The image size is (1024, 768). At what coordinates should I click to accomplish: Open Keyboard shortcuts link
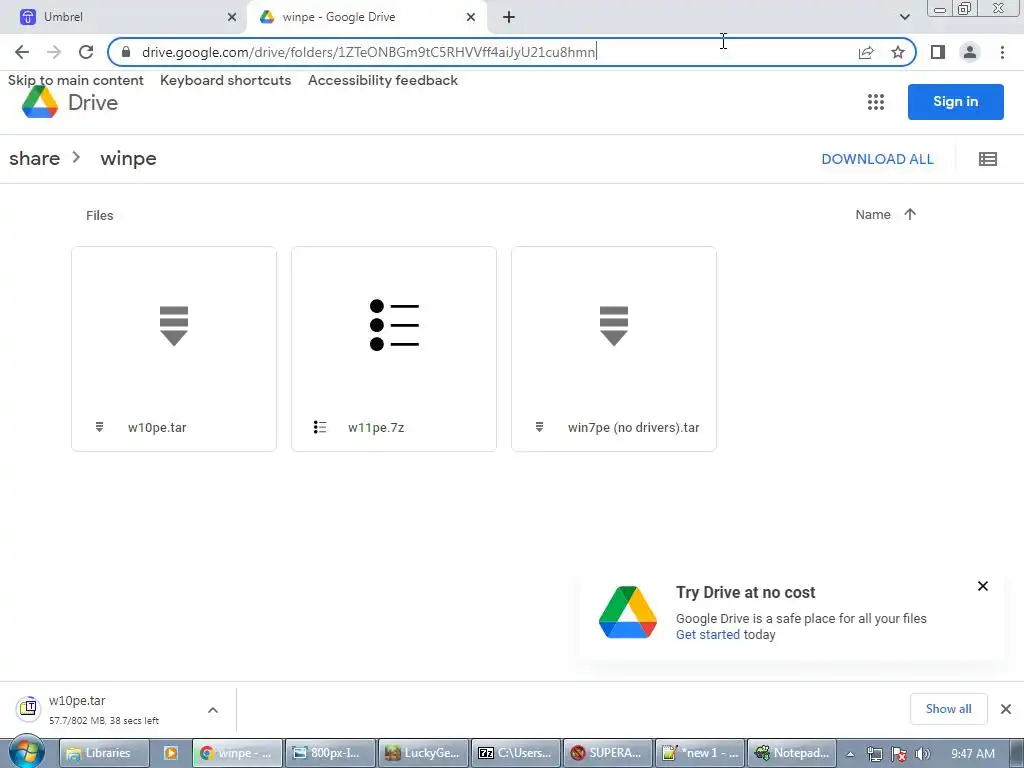pos(225,80)
